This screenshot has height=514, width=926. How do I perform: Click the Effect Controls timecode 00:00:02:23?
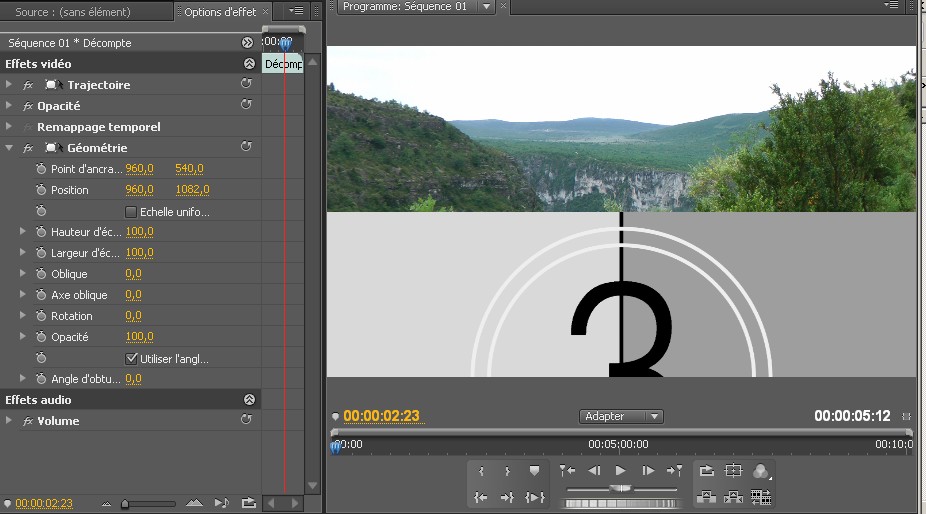[x=44, y=503]
